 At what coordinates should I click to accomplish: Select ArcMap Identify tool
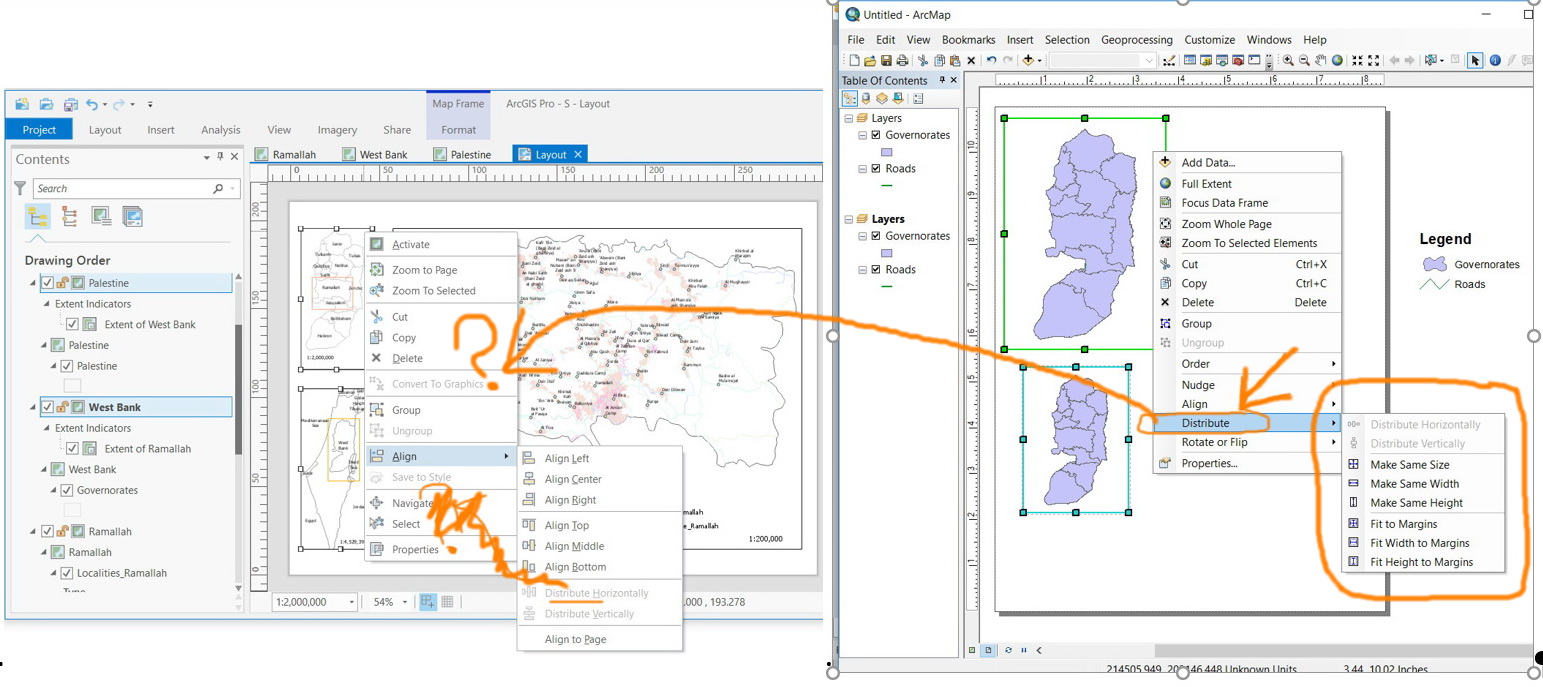pos(1495,61)
